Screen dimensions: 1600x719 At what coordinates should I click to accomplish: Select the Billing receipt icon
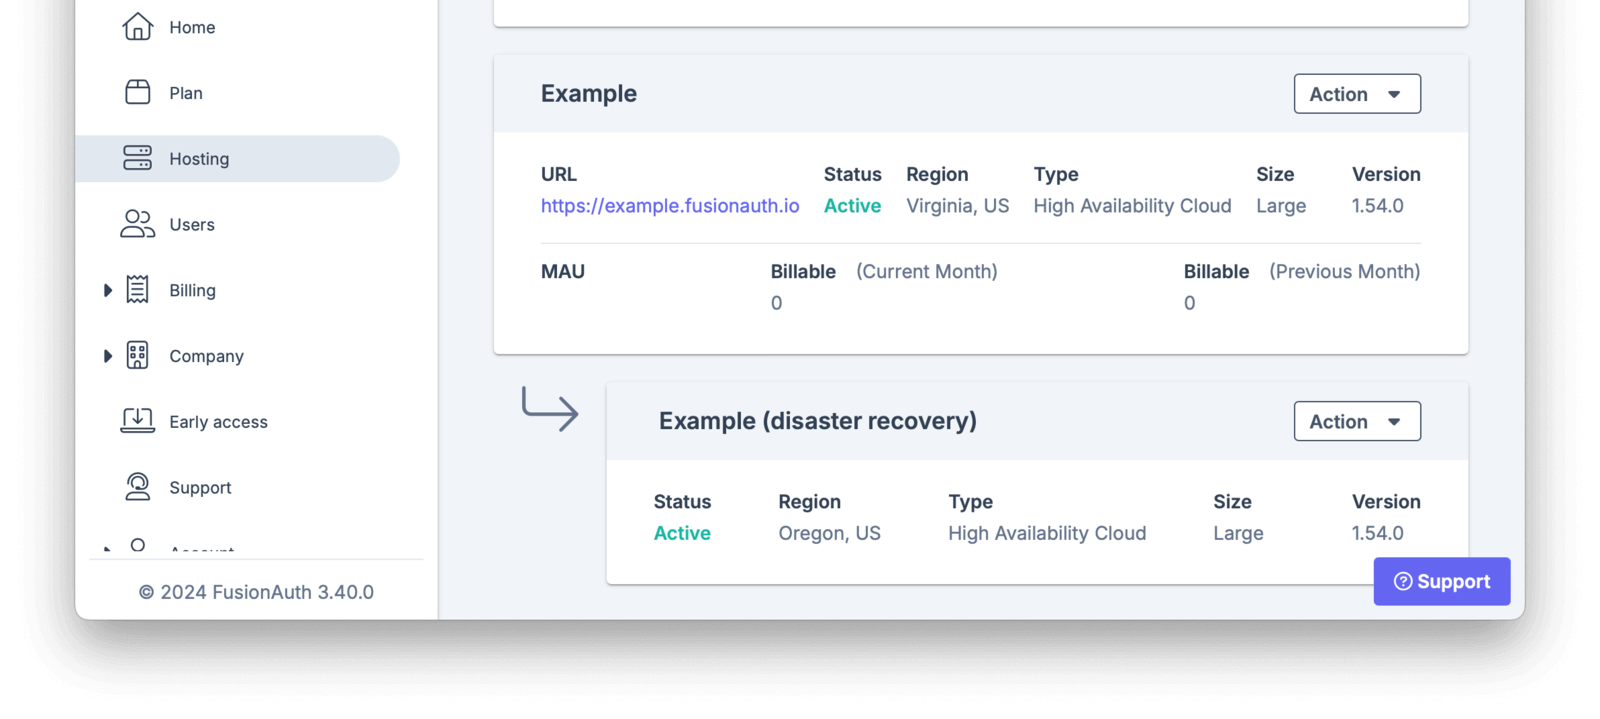pos(138,289)
